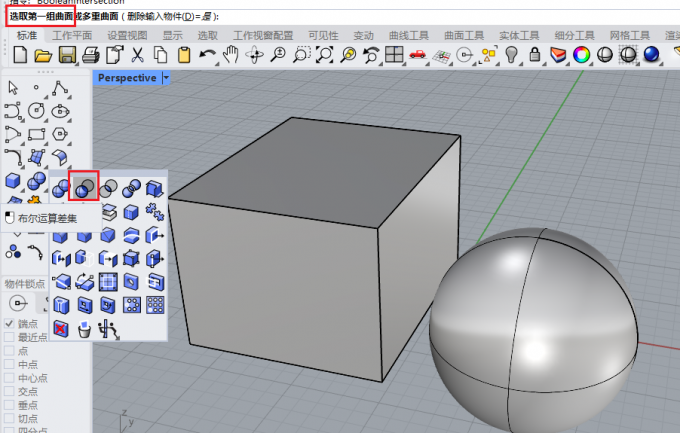Select the Pan hand tool

click(x=231, y=55)
